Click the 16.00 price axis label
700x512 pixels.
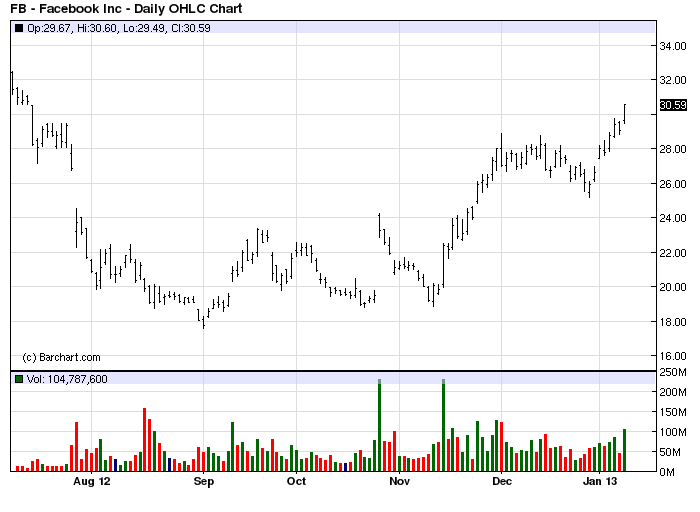[x=673, y=356]
